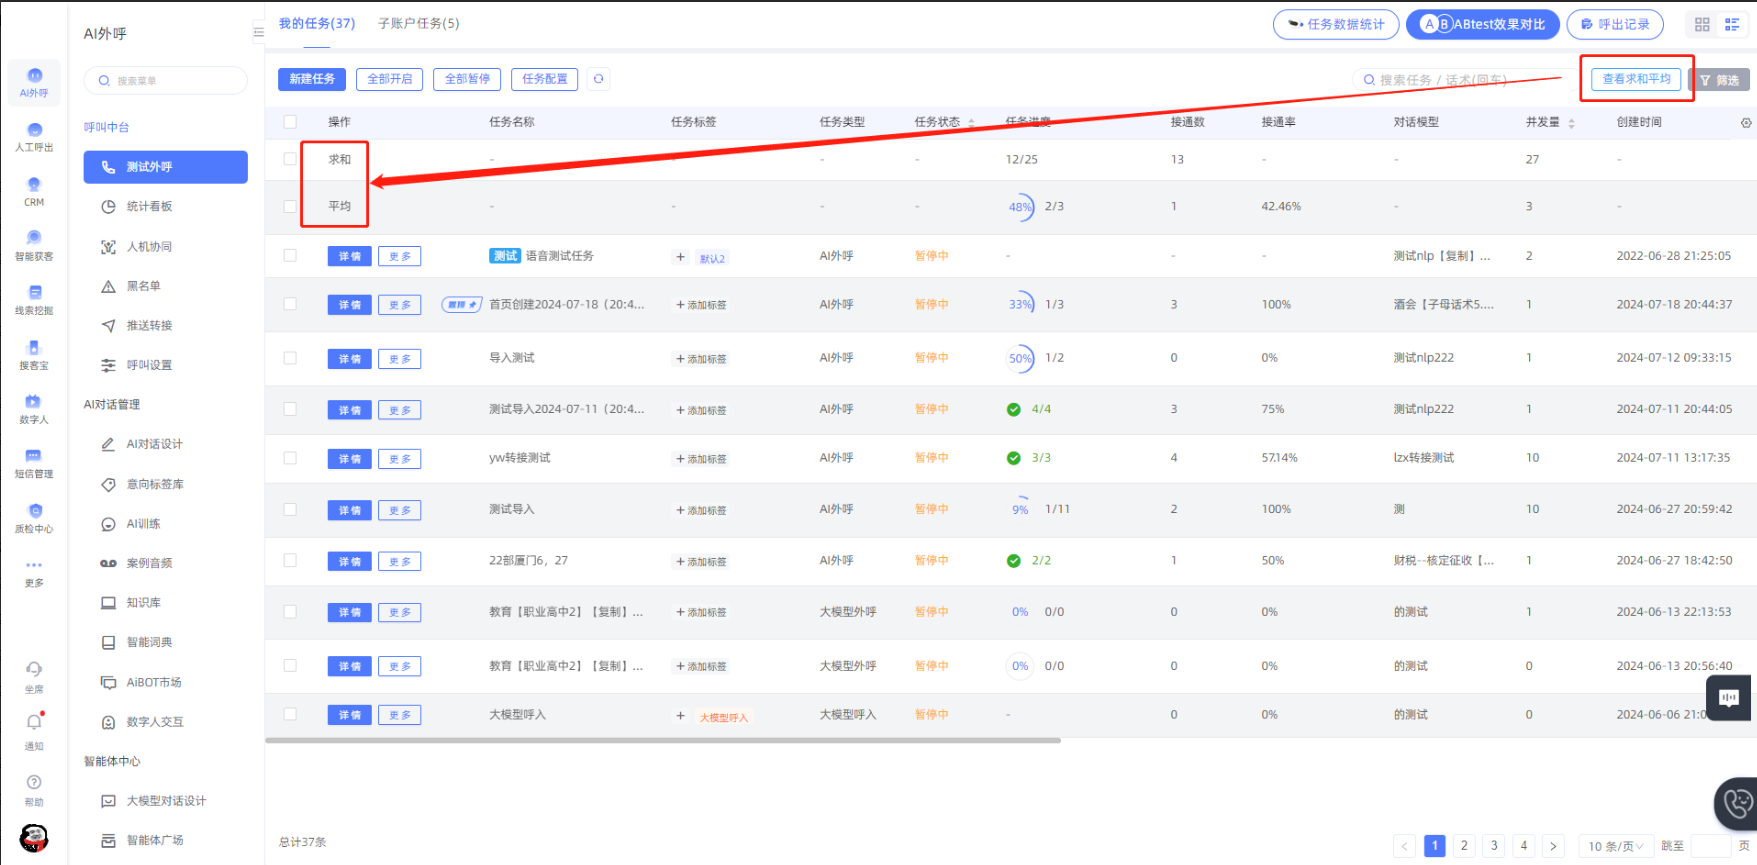Open 更多 menu for 22部厦门6, 27

pos(400,562)
